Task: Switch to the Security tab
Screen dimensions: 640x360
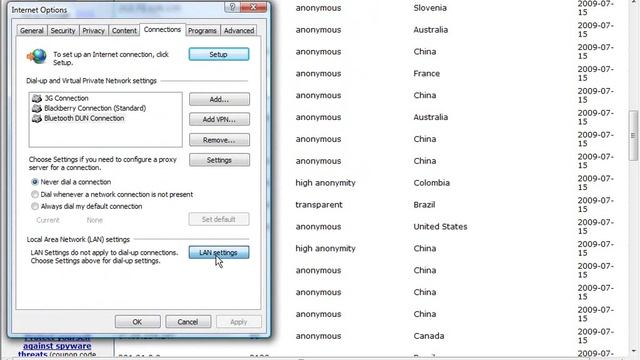Action: (x=63, y=31)
